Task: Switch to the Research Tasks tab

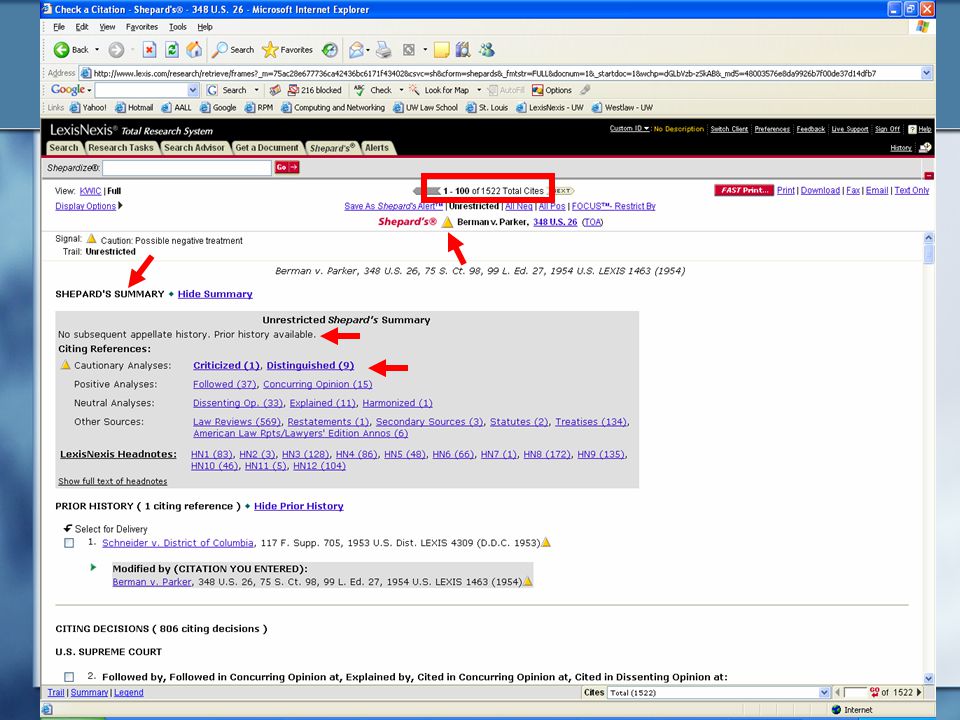Action: tap(121, 148)
